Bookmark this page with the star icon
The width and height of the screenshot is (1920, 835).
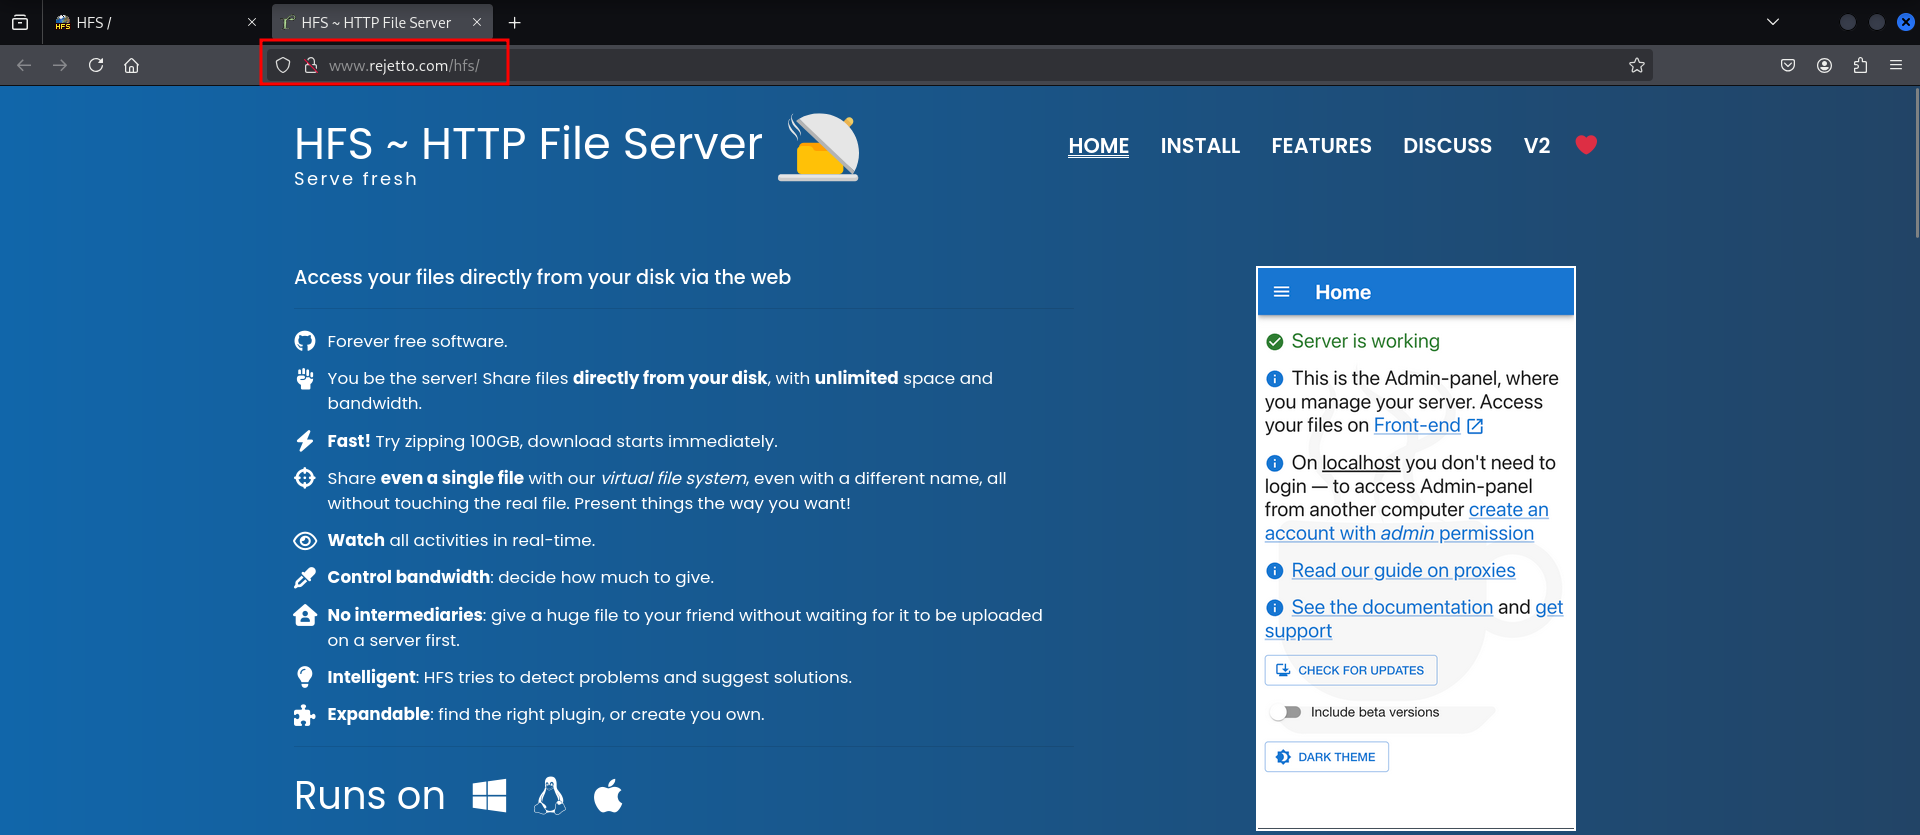click(1636, 65)
